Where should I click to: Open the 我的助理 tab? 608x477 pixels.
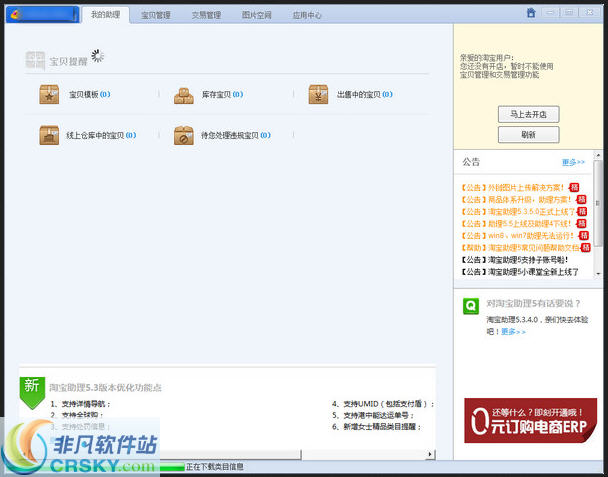click(x=105, y=15)
